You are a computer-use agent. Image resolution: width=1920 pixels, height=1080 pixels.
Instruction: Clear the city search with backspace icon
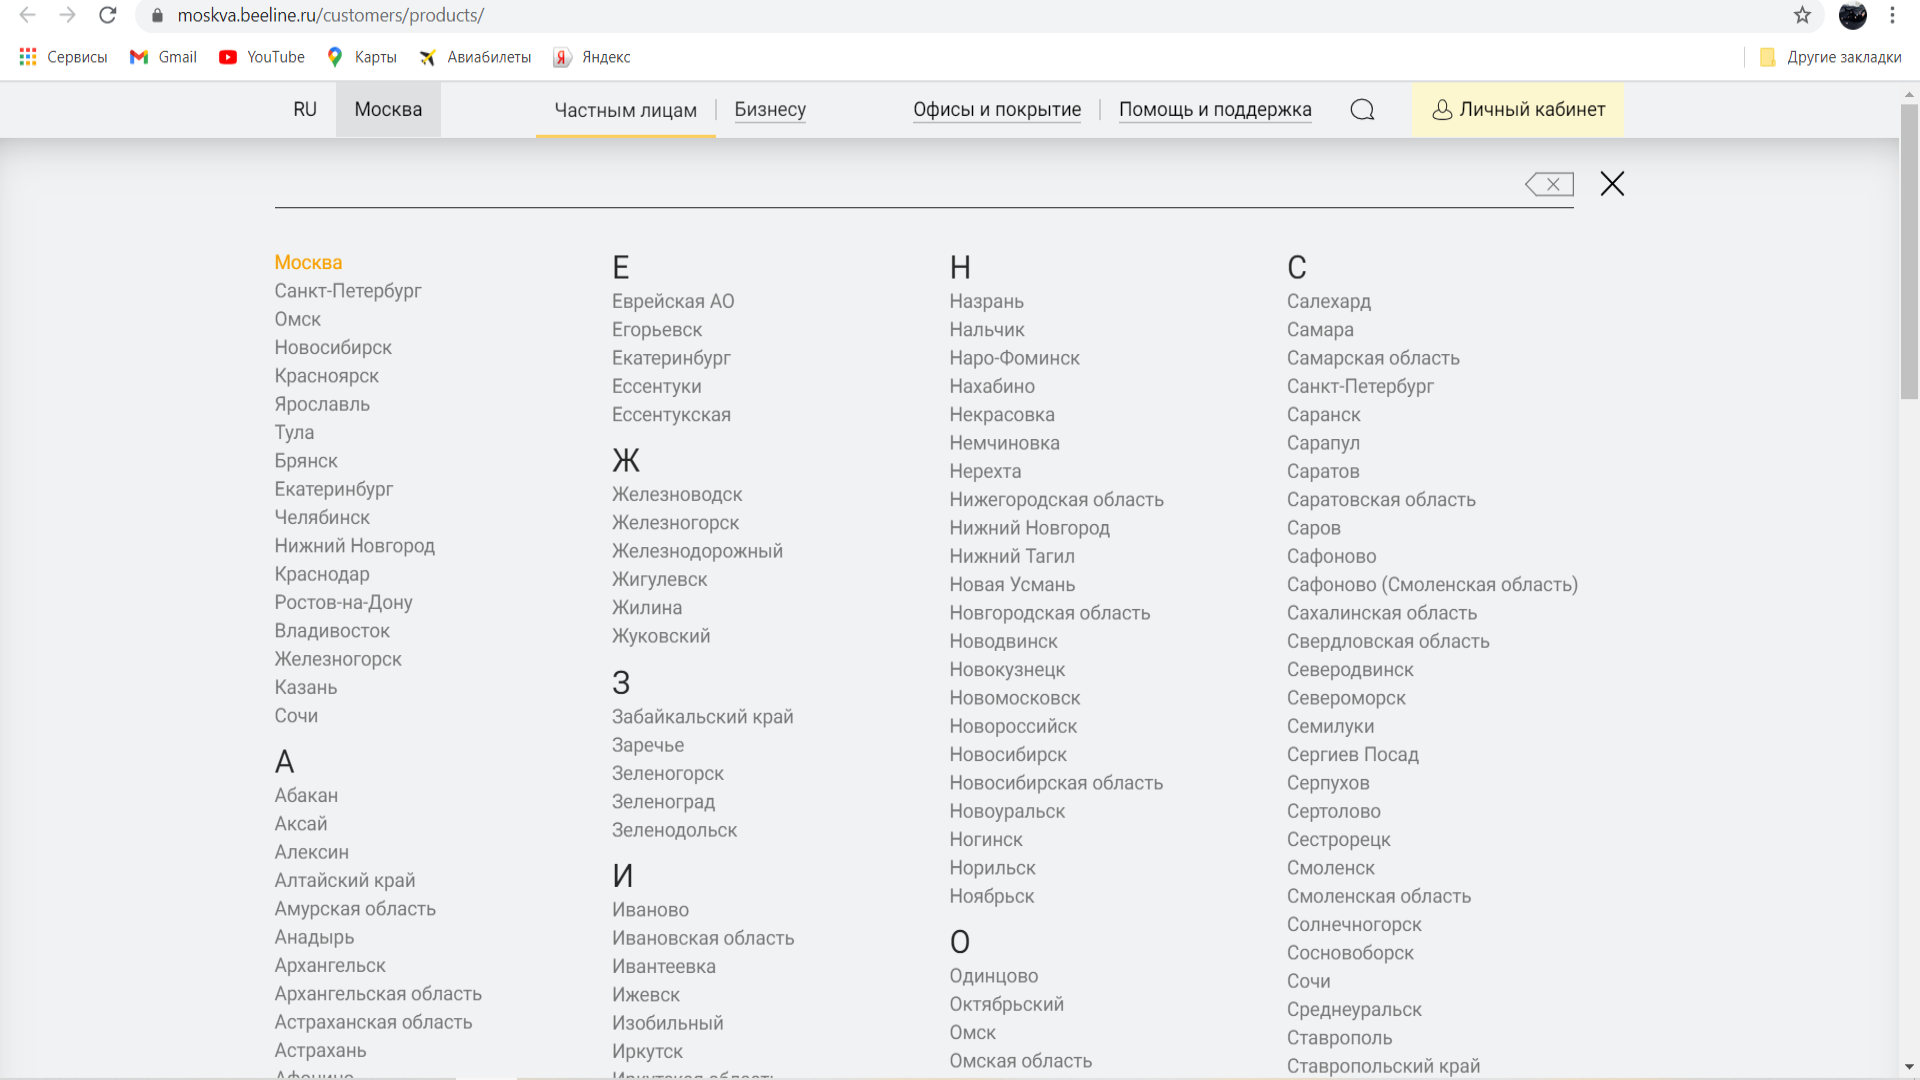click(x=1549, y=184)
